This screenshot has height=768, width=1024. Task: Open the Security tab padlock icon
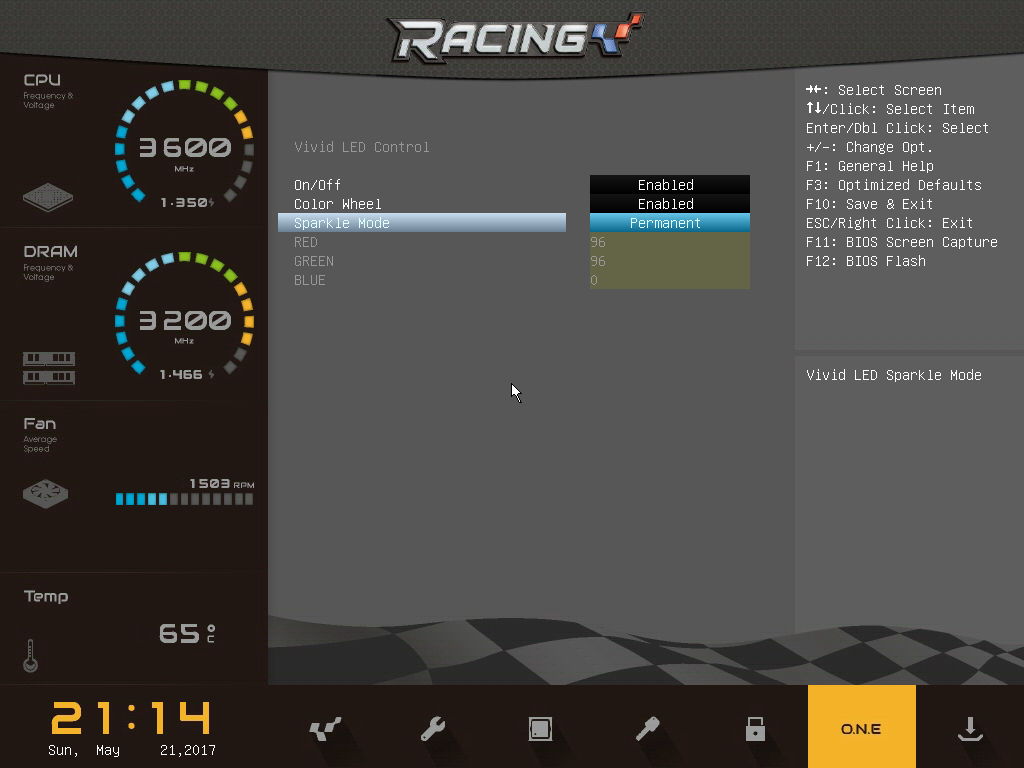tap(755, 729)
